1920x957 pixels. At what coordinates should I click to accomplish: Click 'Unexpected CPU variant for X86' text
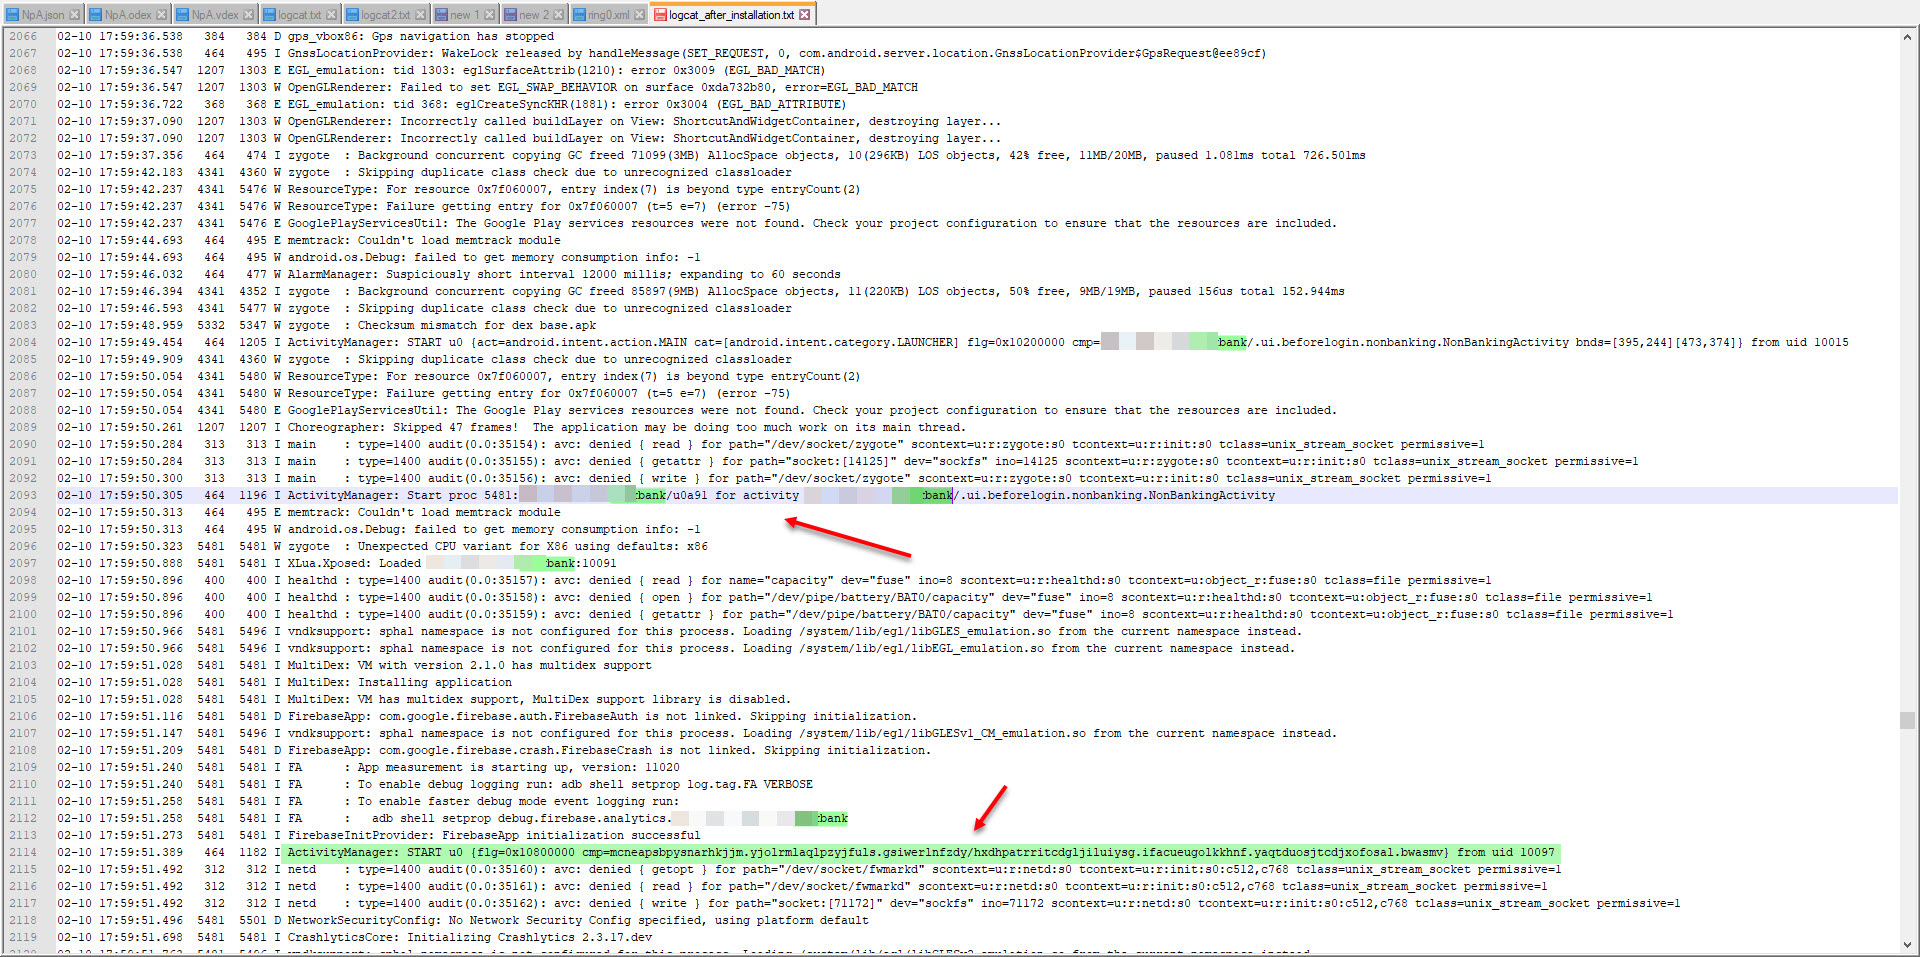[x=463, y=546]
